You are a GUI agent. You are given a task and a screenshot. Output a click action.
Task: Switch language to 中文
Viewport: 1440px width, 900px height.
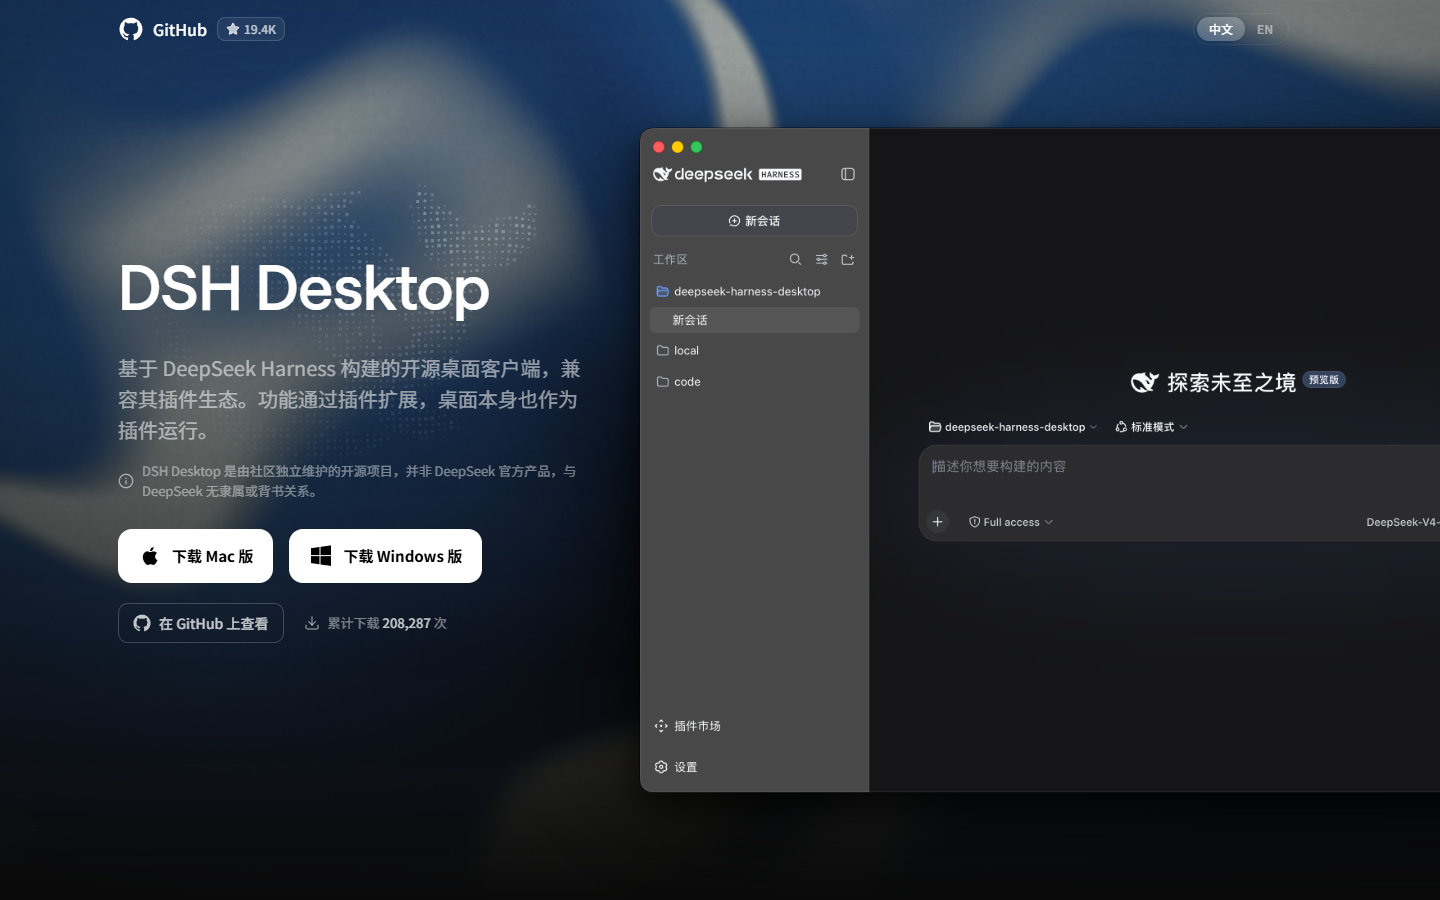coord(1220,29)
